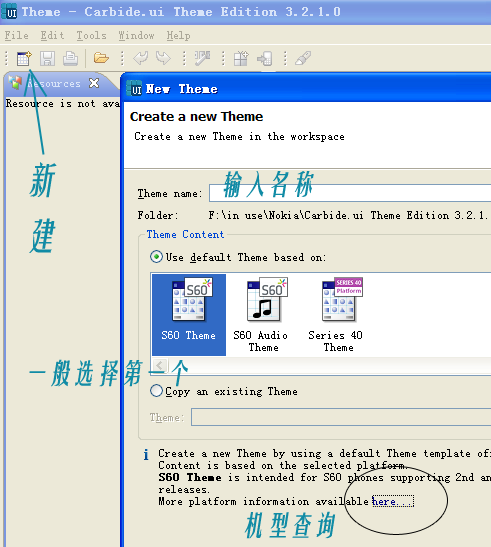Click the Save toolbar icon
The image size is (491, 547).
point(47,58)
